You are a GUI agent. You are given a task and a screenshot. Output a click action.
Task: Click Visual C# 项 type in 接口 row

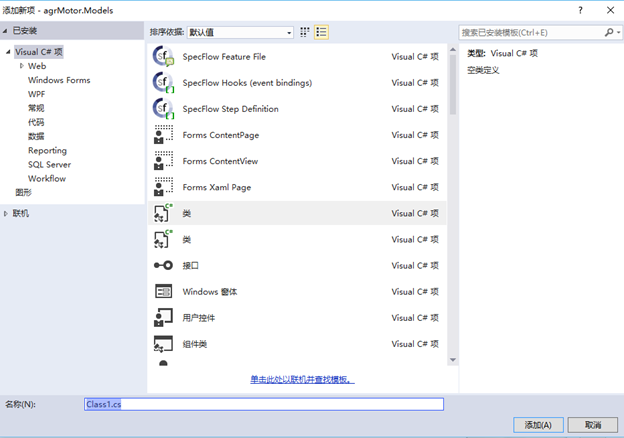click(415, 265)
